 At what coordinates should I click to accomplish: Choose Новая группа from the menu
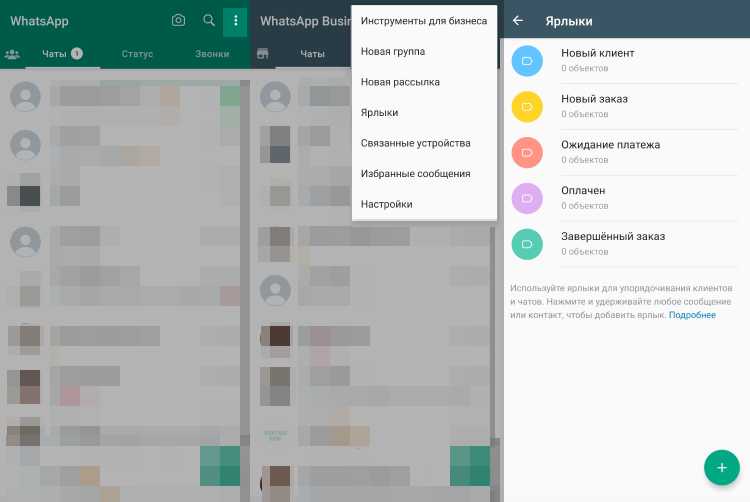[424, 51]
